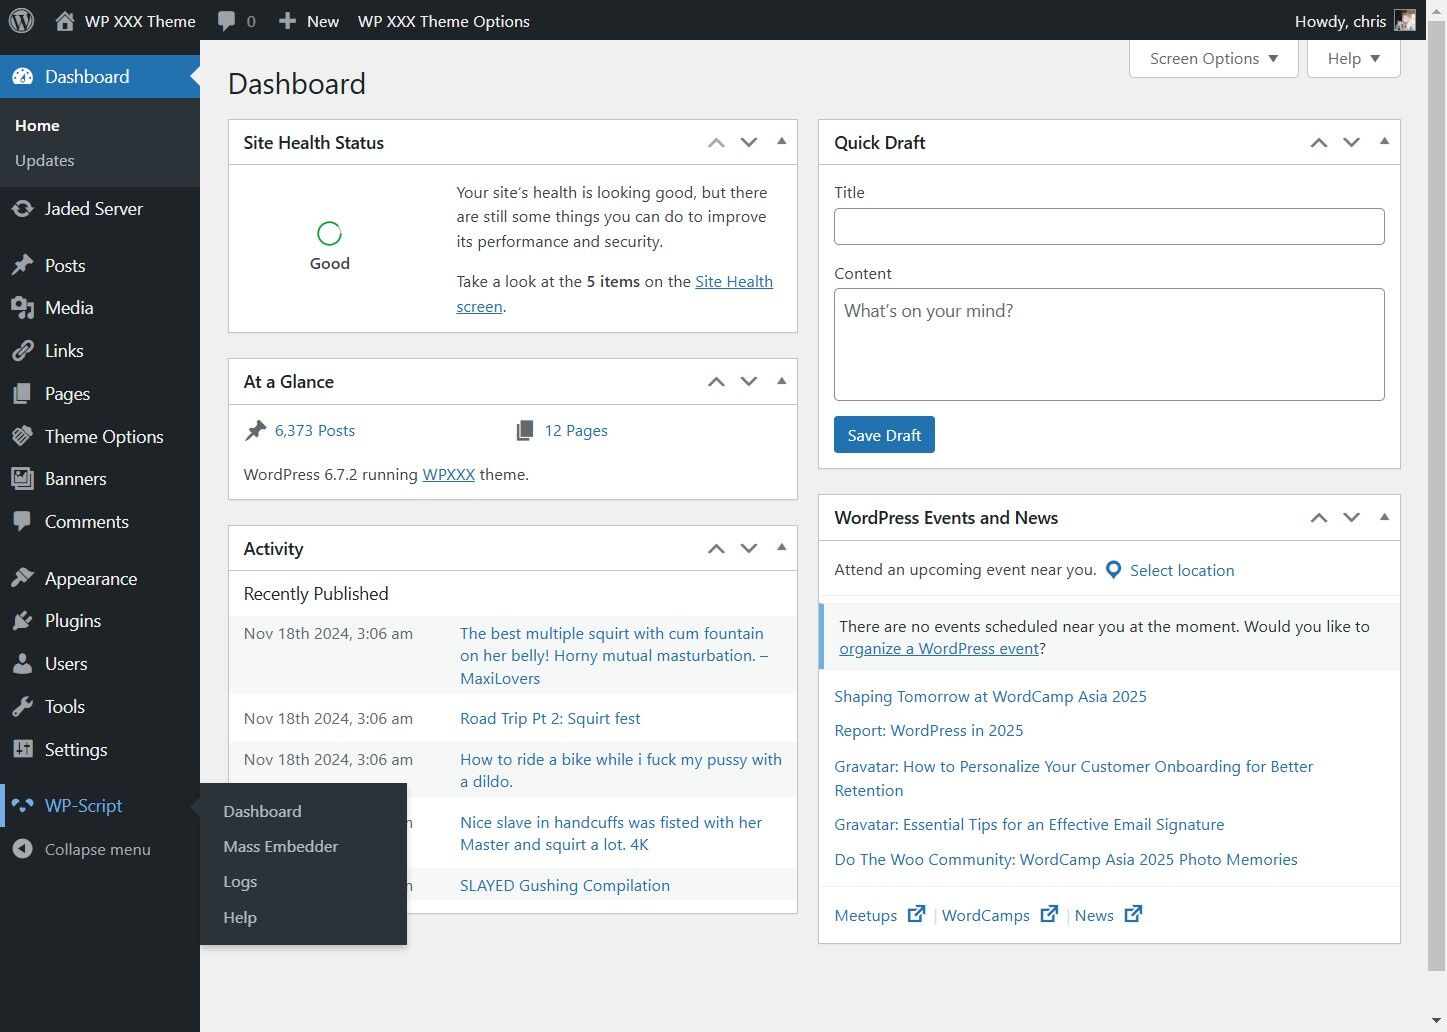The width and height of the screenshot is (1447, 1032).
Task: Expand the Screen Options dropdown
Action: pyautogui.click(x=1213, y=59)
